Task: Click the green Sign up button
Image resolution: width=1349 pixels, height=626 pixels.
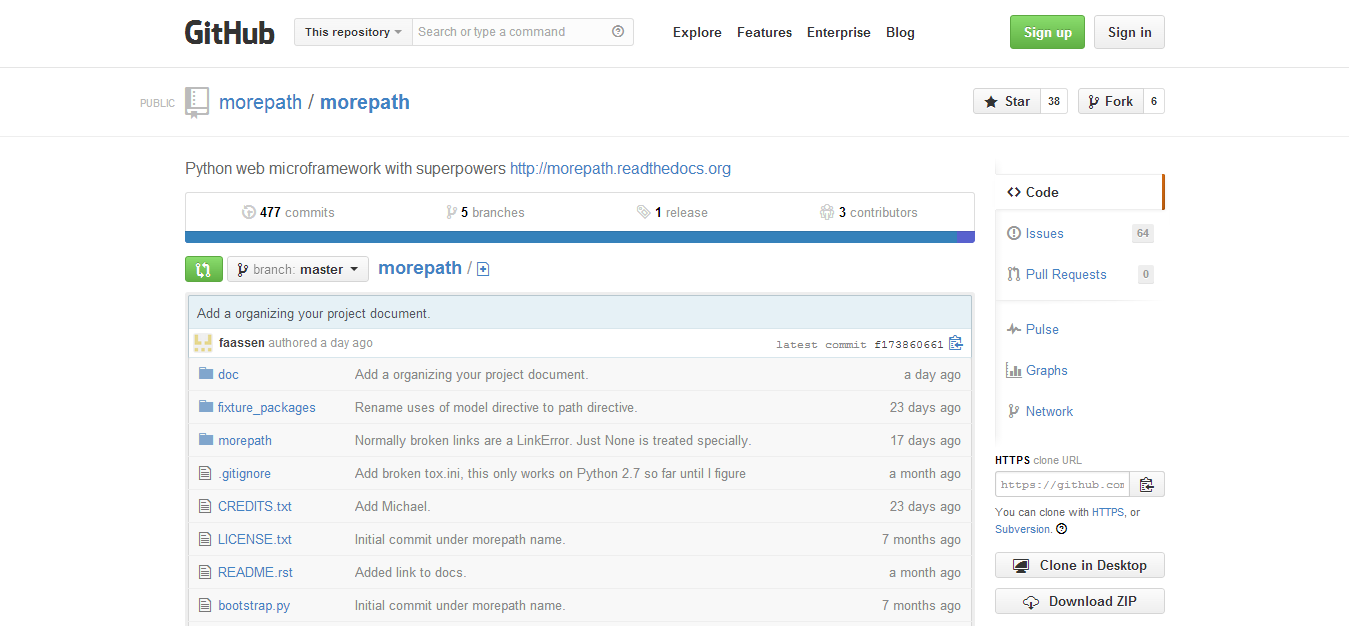Action: tap(1047, 32)
